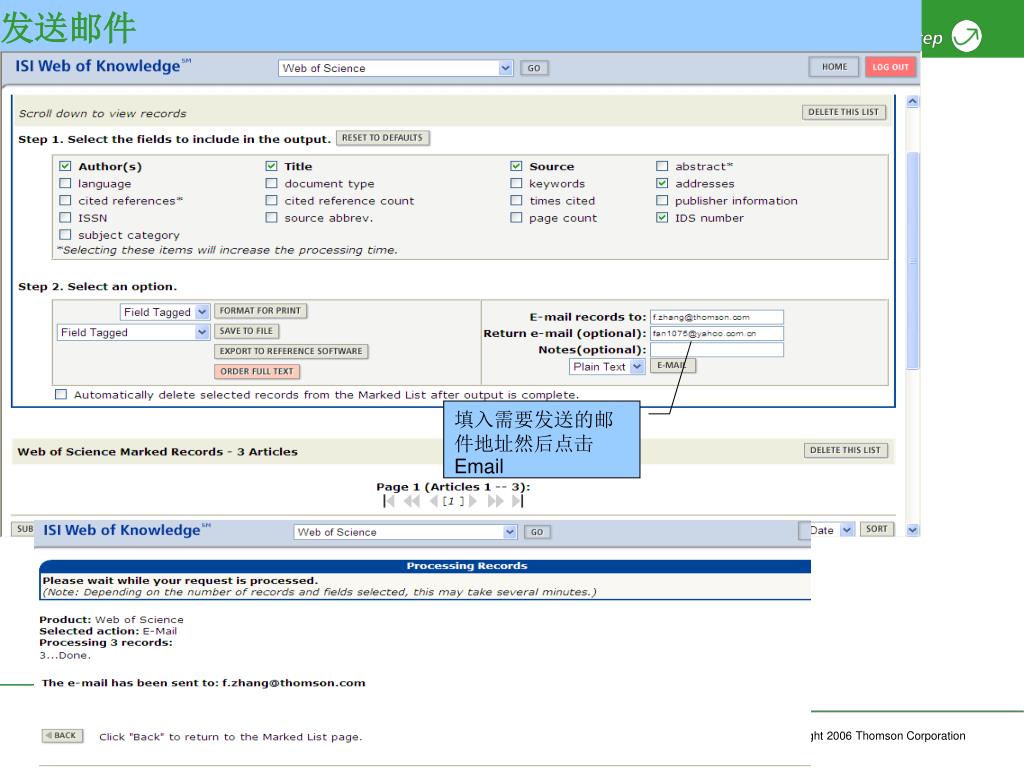Go to previous page arrow
Screen dimensions: 1024x768
tap(433, 501)
